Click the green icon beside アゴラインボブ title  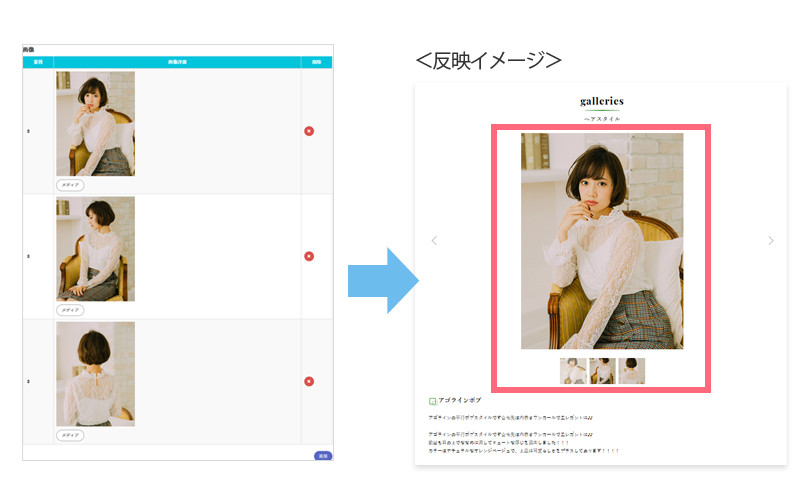(432, 401)
